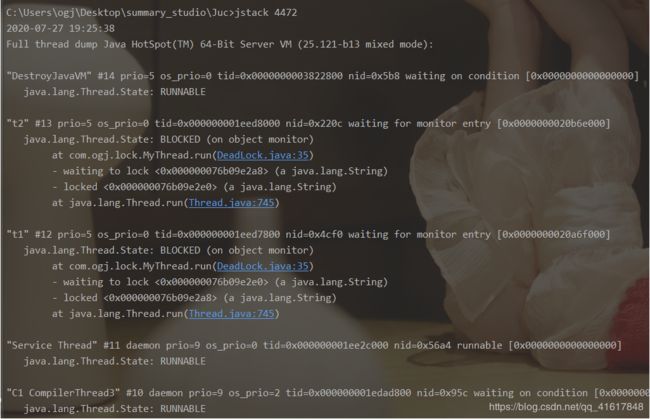Select the "C1 CompilerThread3" #10 header line
Image resolution: width=650 pixels, height=419 pixels.
[327, 393]
